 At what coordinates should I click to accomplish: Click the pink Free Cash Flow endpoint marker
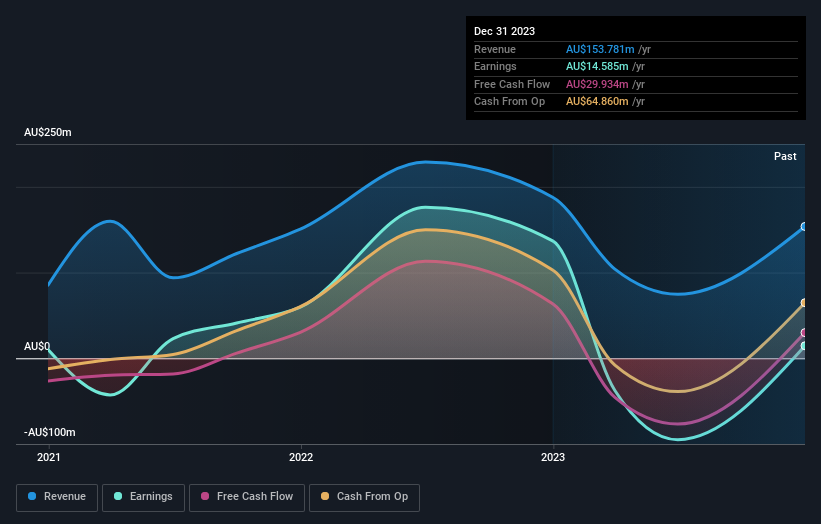point(804,332)
